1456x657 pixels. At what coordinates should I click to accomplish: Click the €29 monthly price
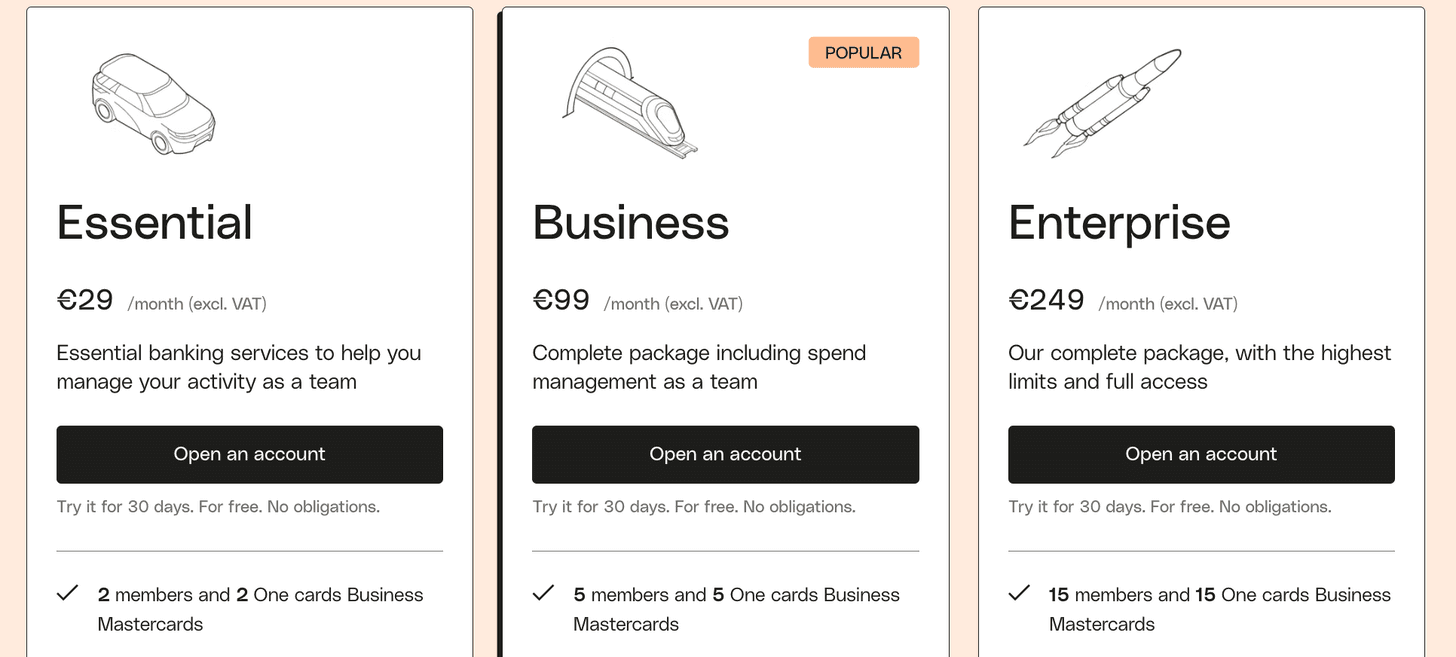pyautogui.click(x=86, y=300)
